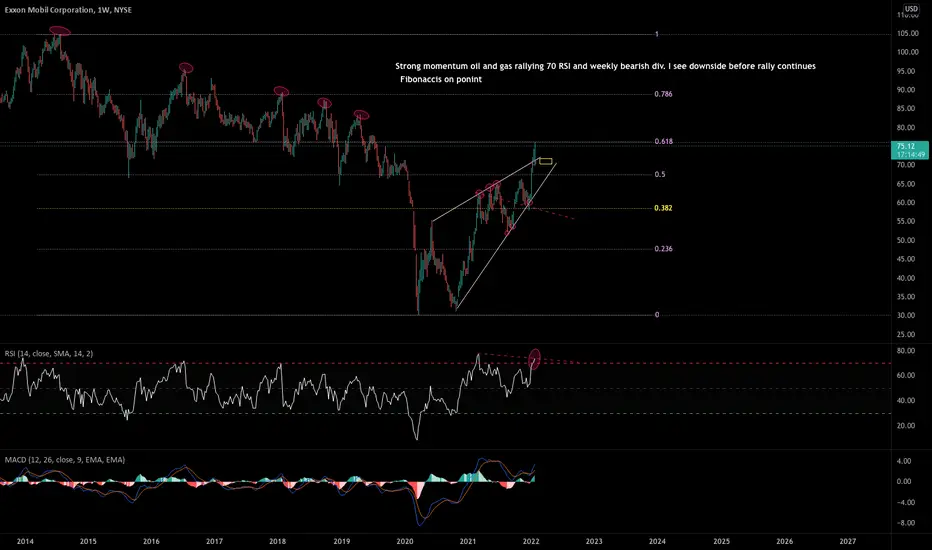Screen dimensions: 932x550
Task: Select the yellow rectangle drawing near price
Action: coord(545,161)
